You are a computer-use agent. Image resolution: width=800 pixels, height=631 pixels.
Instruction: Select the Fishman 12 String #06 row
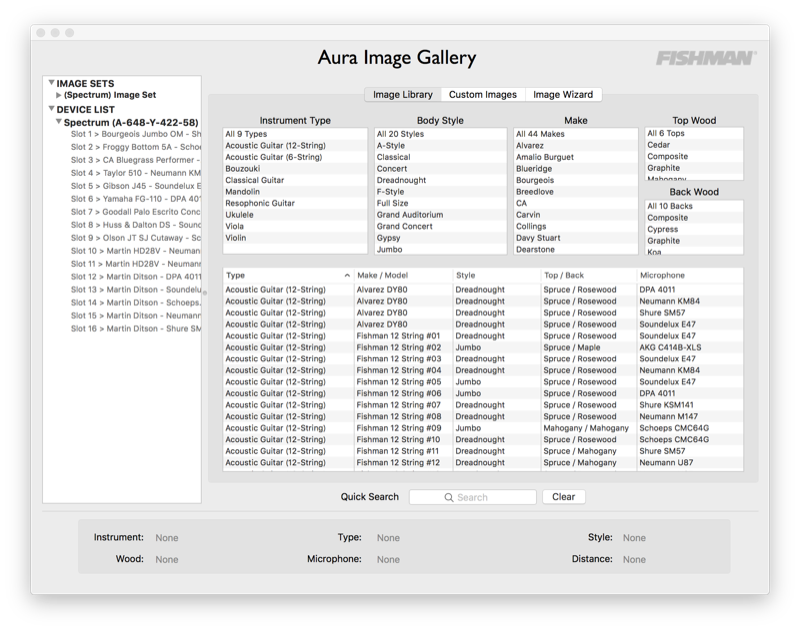click(x=483, y=393)
